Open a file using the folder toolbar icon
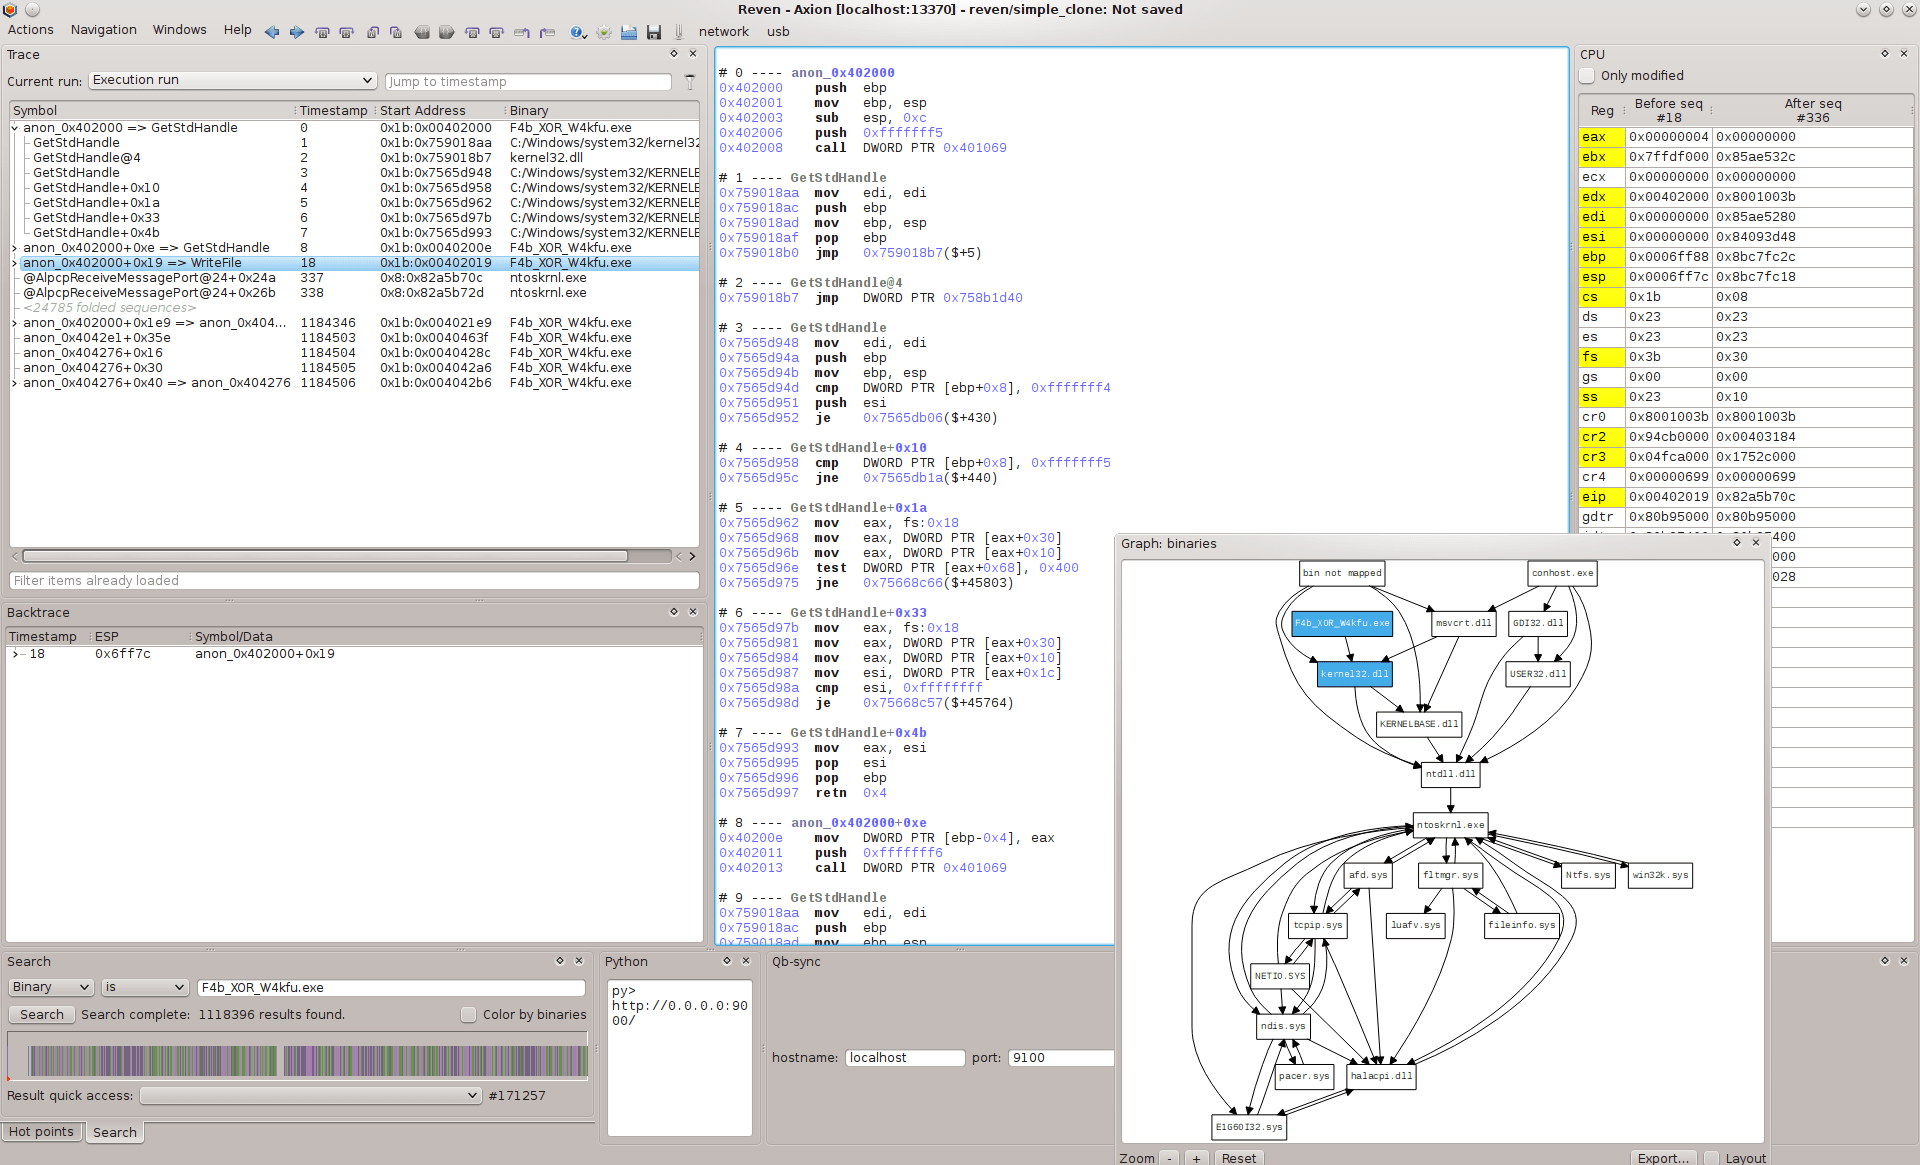Image resolution: width=1920 pixels, height=1165 pixels. tap(629, 32)
